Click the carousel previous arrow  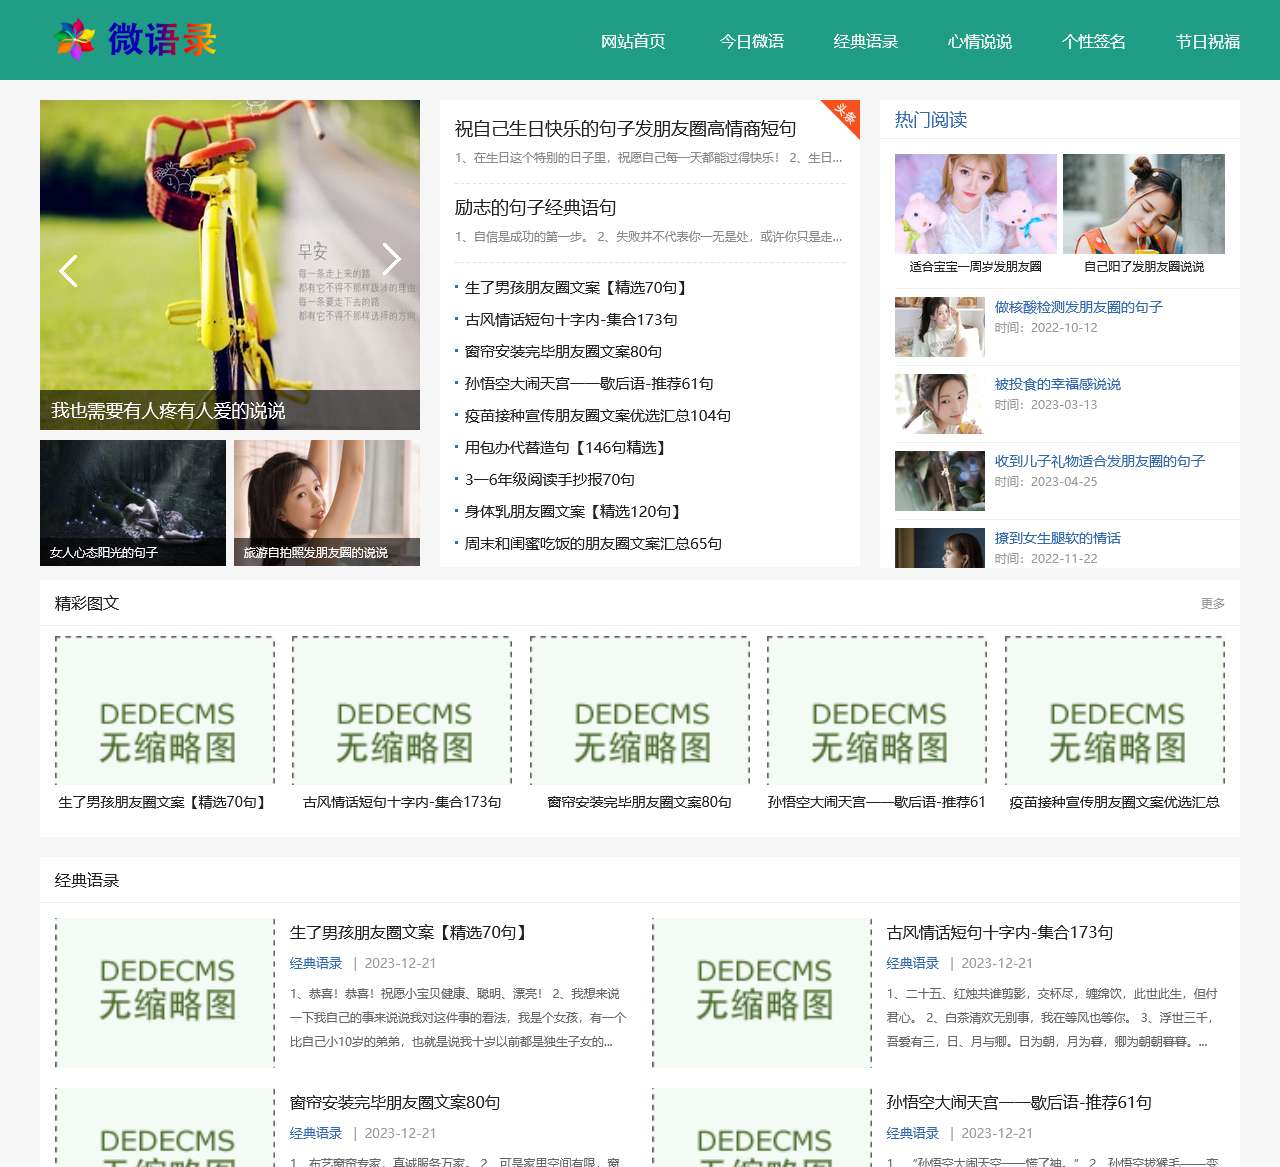(x=69, y=270)
